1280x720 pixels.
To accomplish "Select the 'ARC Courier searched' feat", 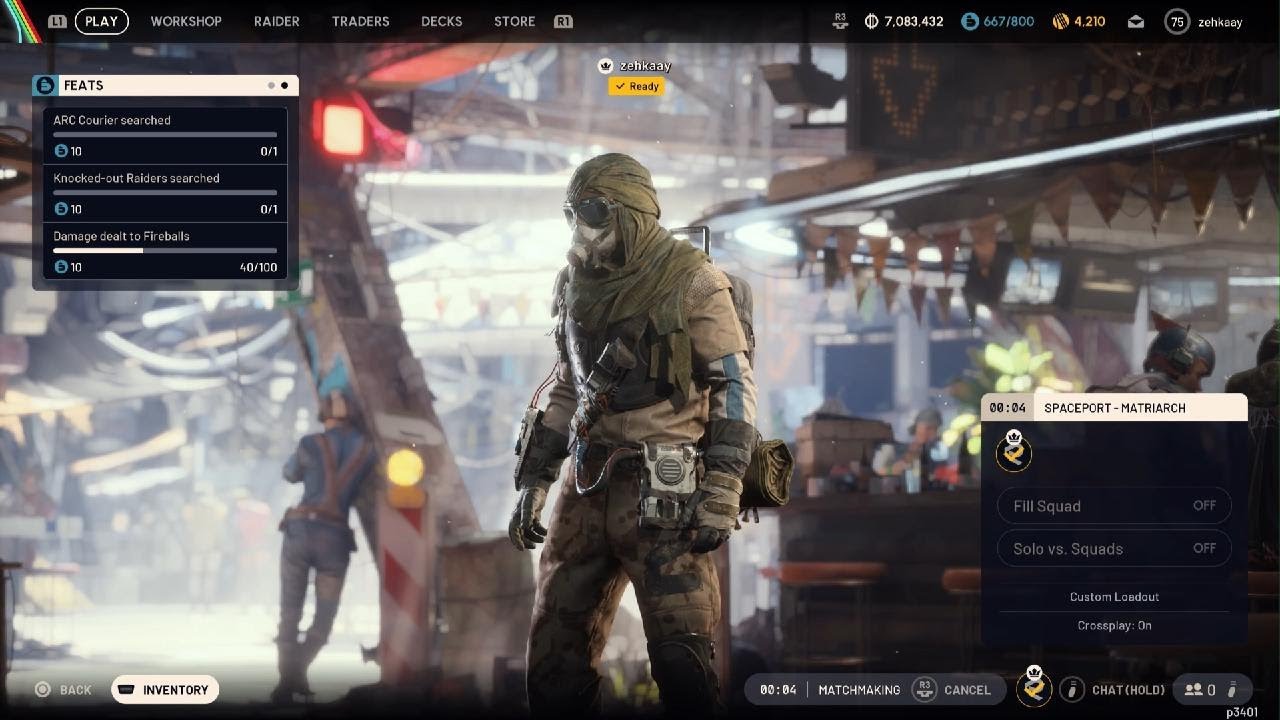I will click(x=165, y=136).
